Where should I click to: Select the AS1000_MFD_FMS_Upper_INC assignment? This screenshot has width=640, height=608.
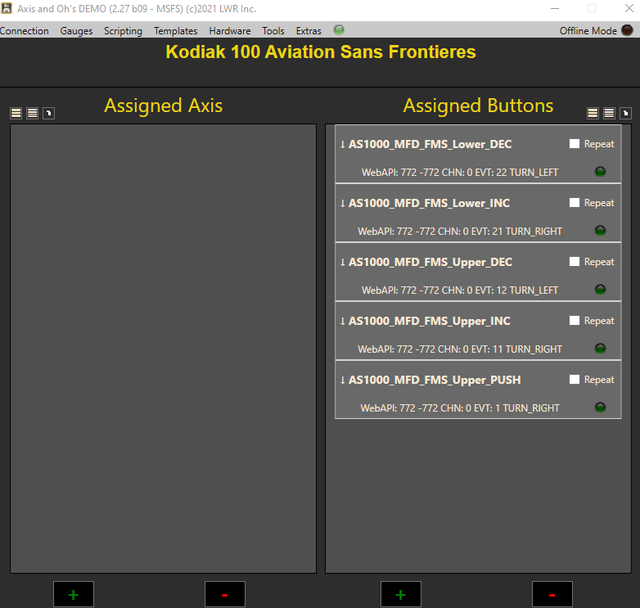point(478,331)
